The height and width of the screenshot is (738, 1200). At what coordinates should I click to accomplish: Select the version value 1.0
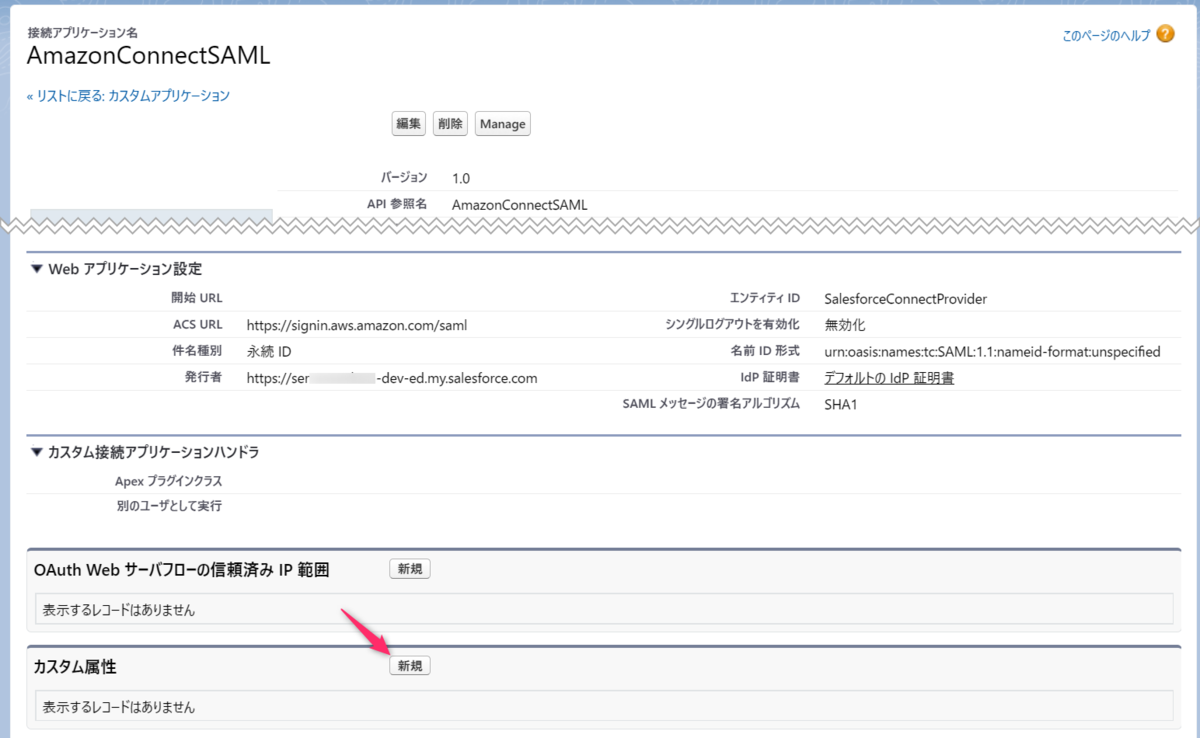click(x=461, y=178)
